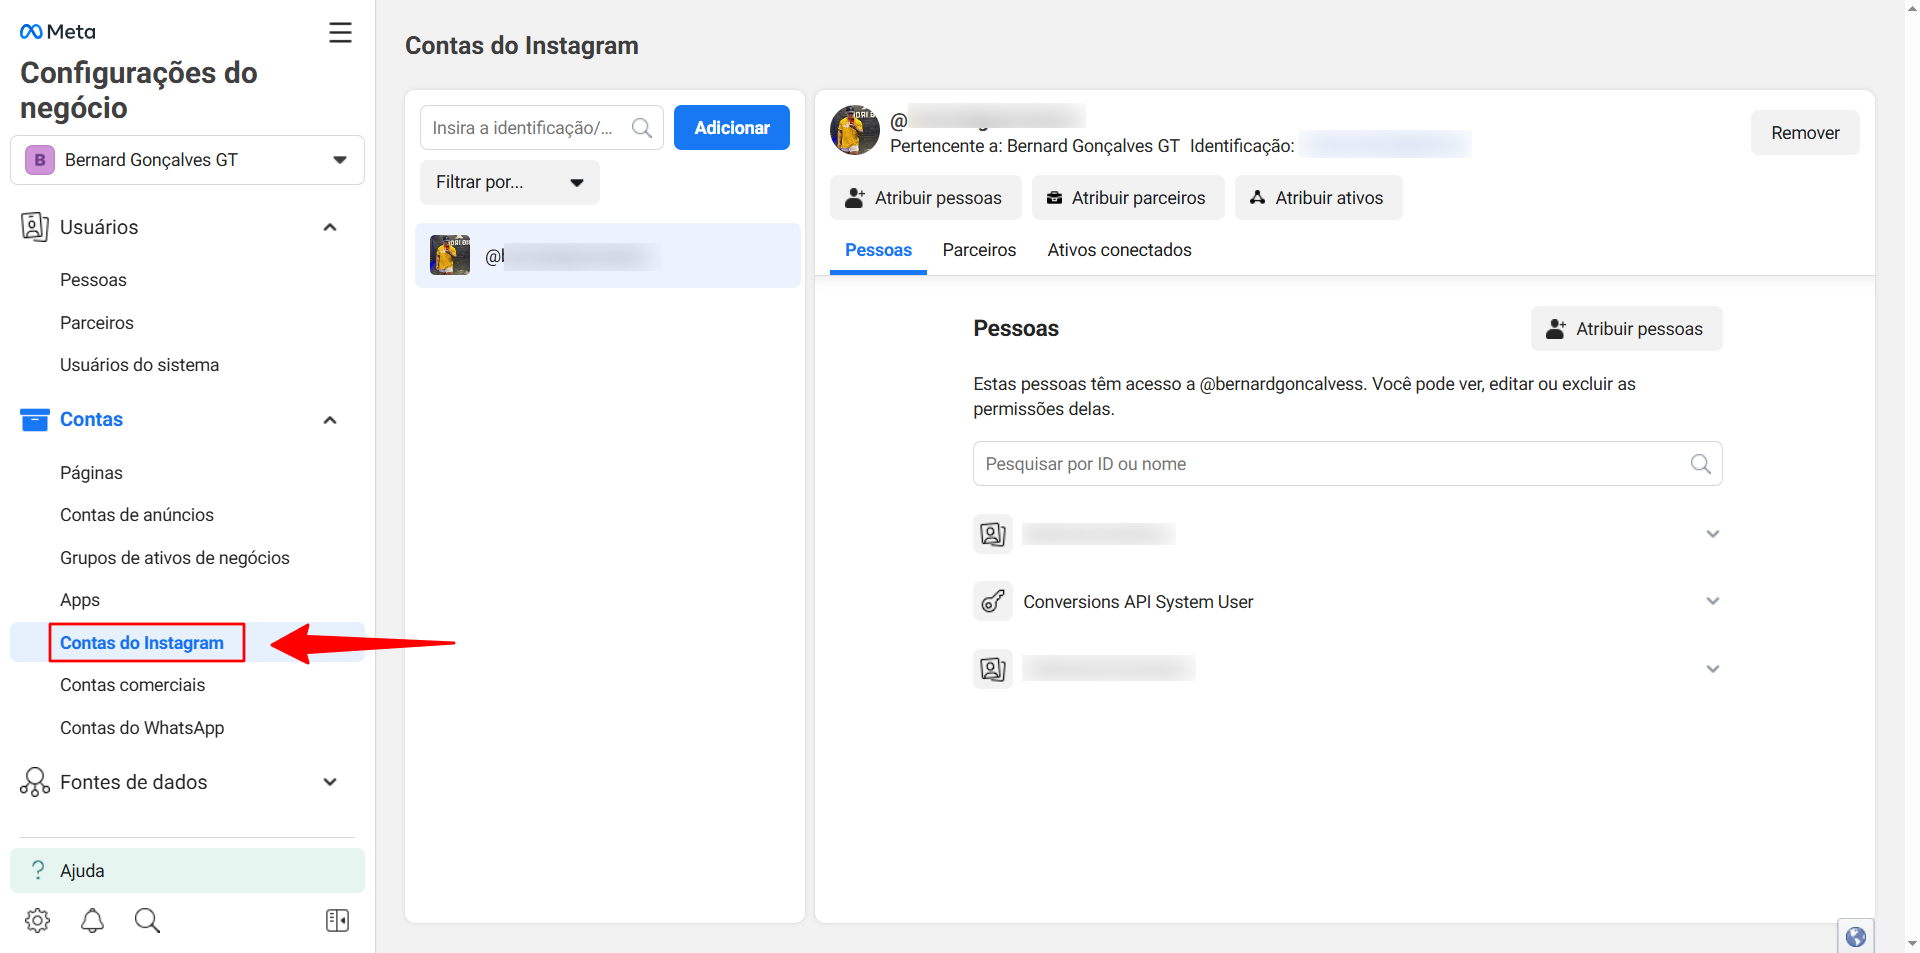Expand Conversions API System User chevron
Viewport: 1920px width, 953px height.
(1713, 601)
